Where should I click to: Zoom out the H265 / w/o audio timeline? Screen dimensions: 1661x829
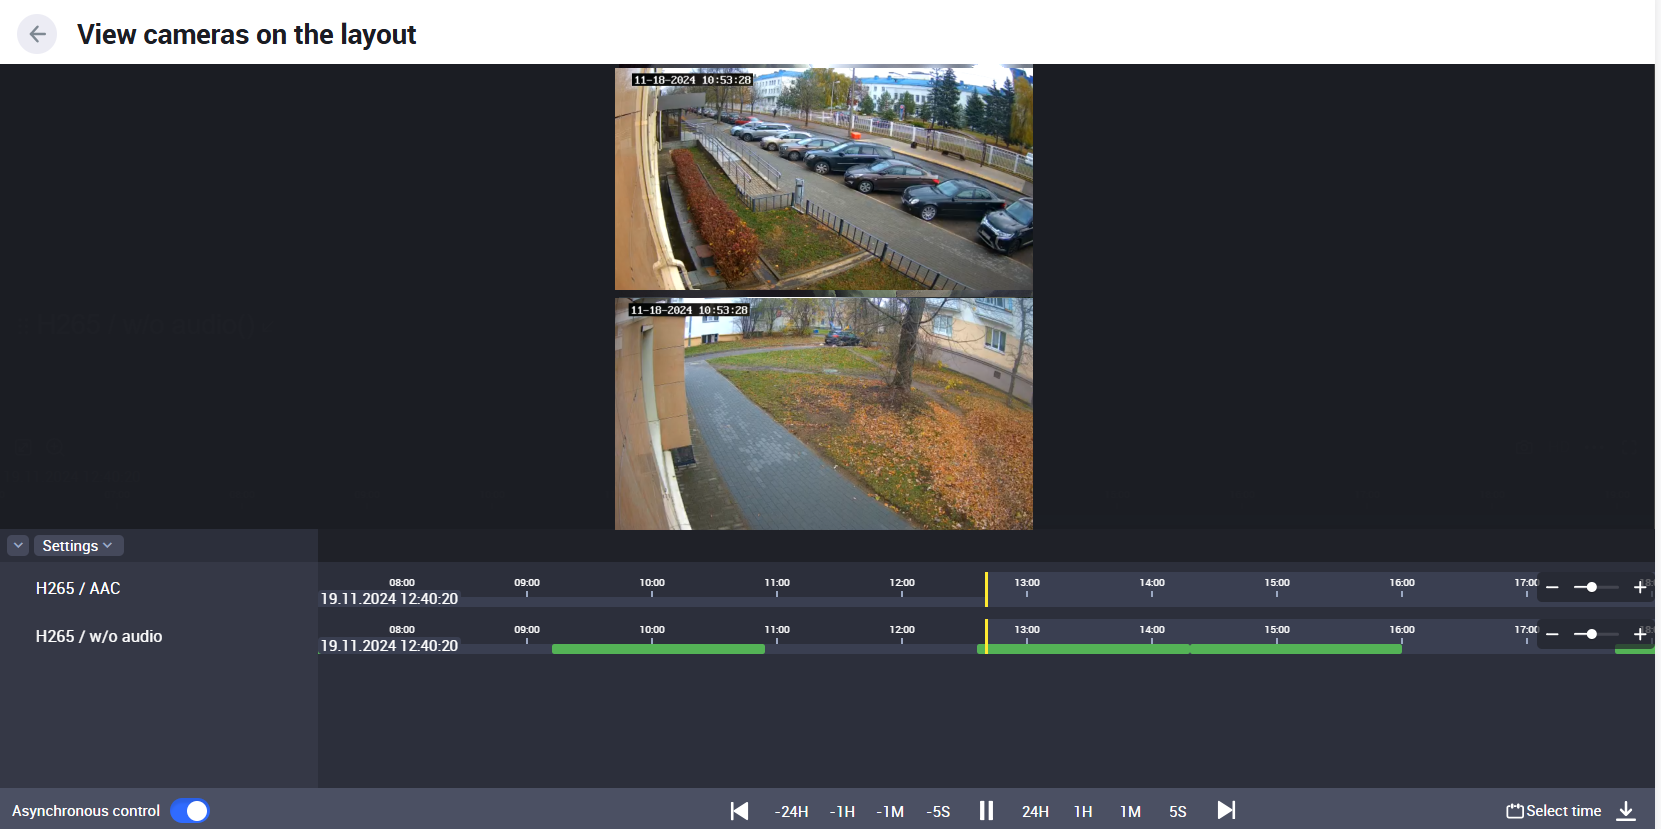tap(1552, 635)
